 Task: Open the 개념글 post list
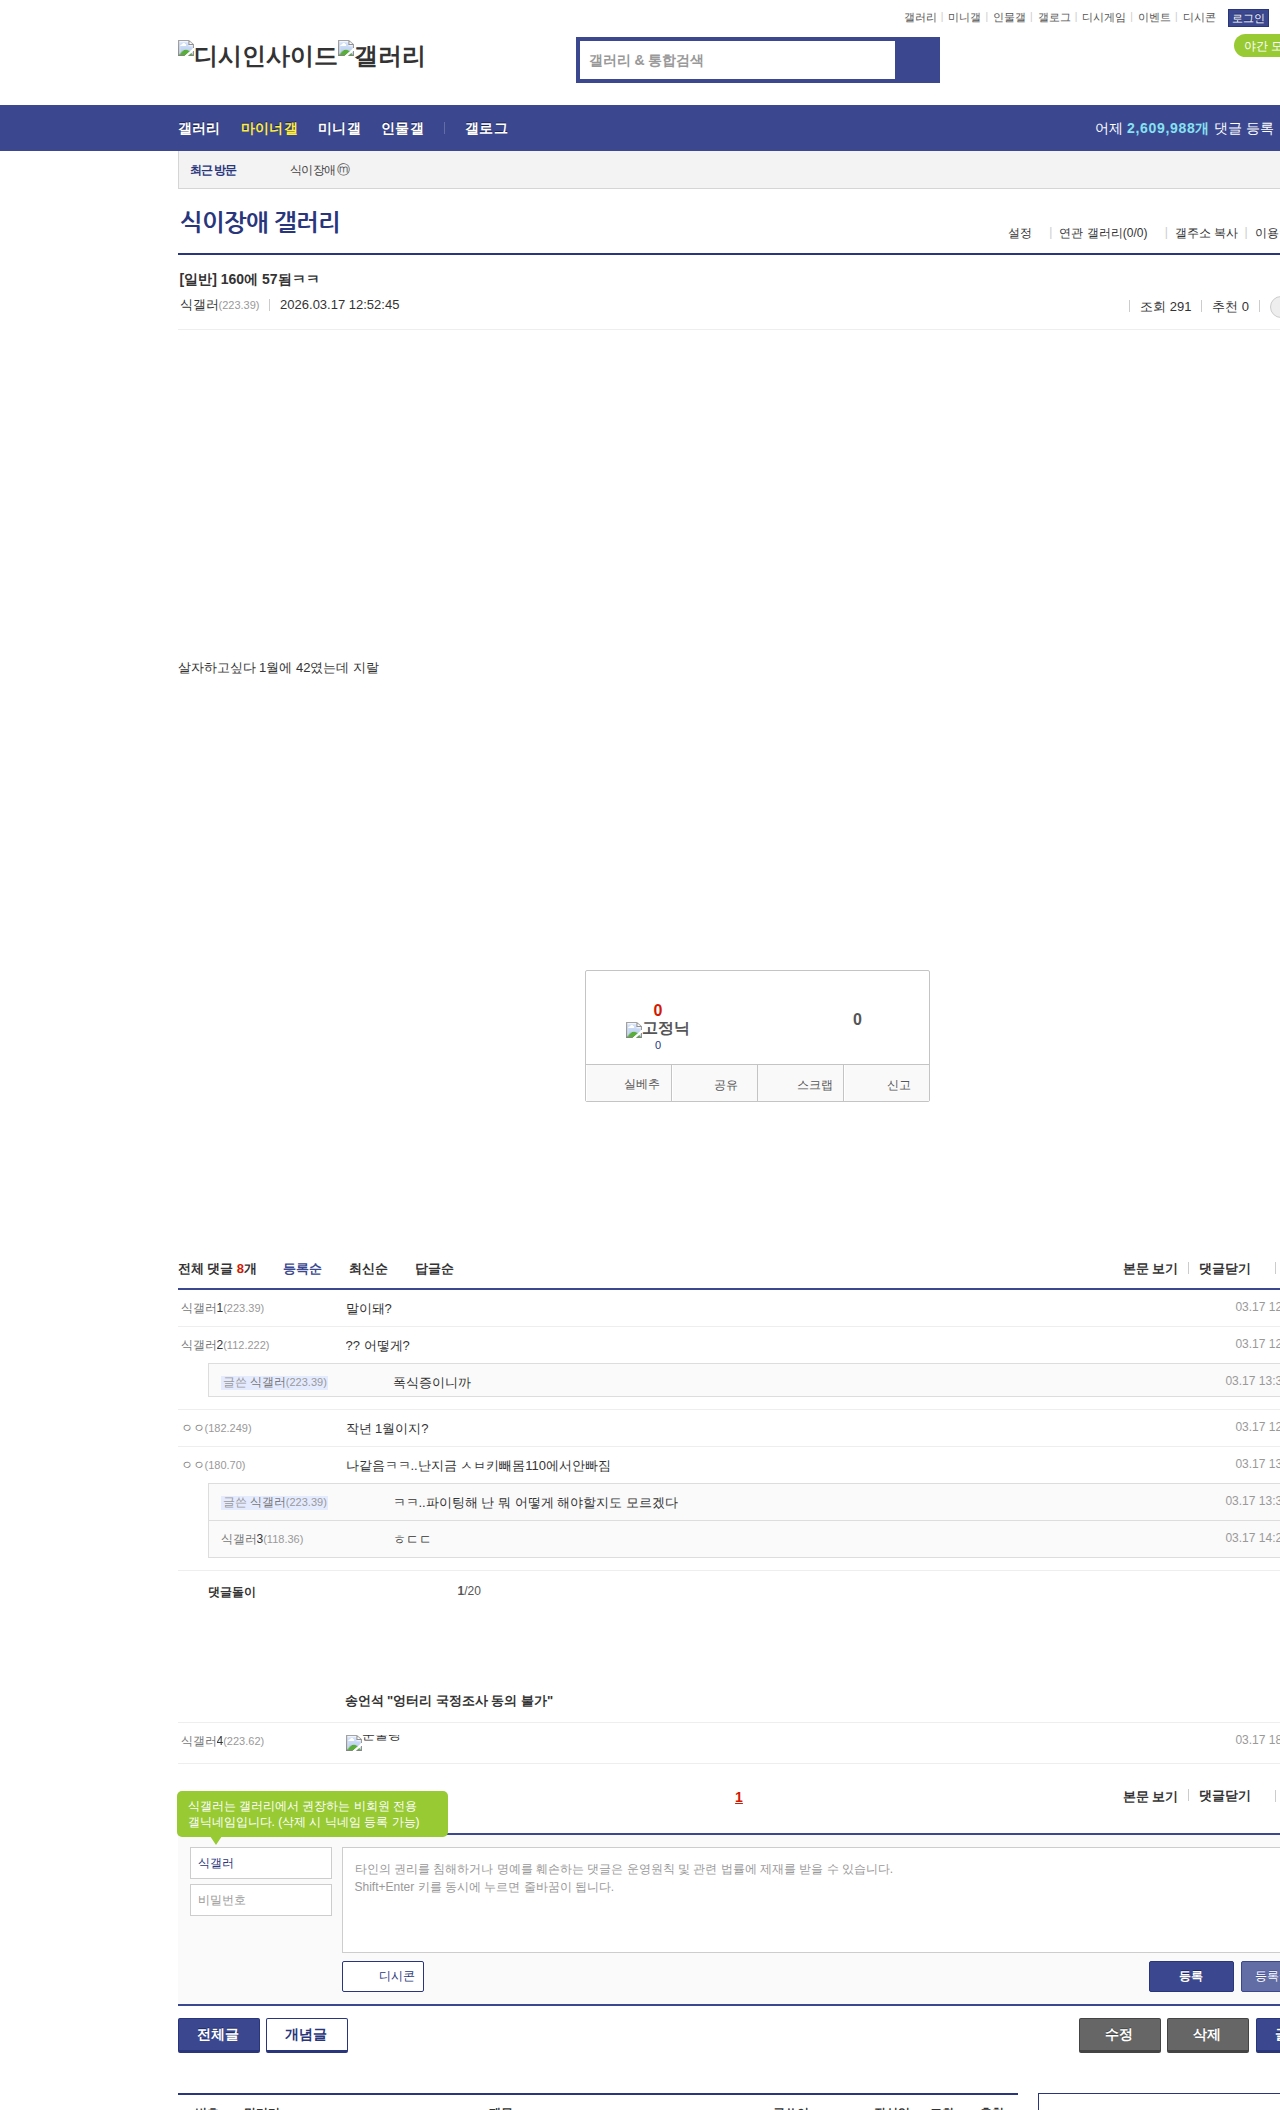click(x=306, y=2035)
